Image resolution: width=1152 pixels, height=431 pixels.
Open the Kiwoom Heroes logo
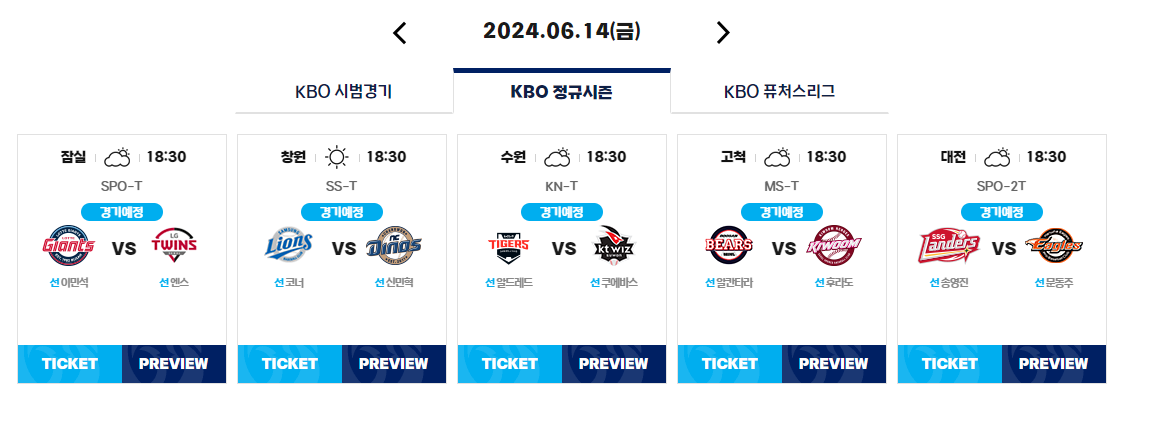coord(834,245)
